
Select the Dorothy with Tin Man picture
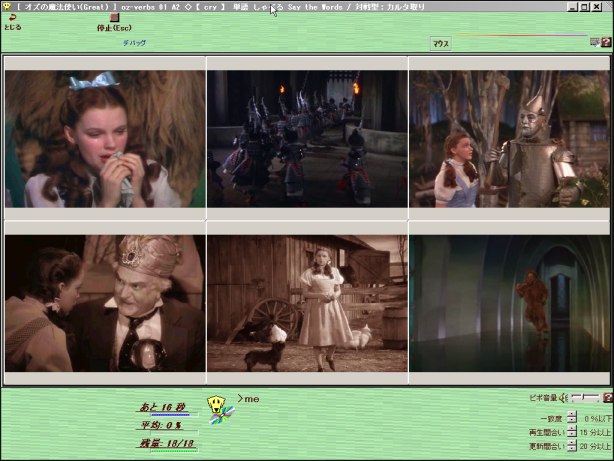pyautogui.click(x=509, y=138)
